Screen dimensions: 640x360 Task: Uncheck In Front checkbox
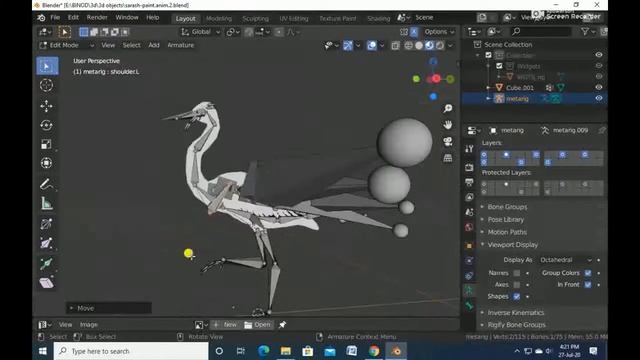588,284
